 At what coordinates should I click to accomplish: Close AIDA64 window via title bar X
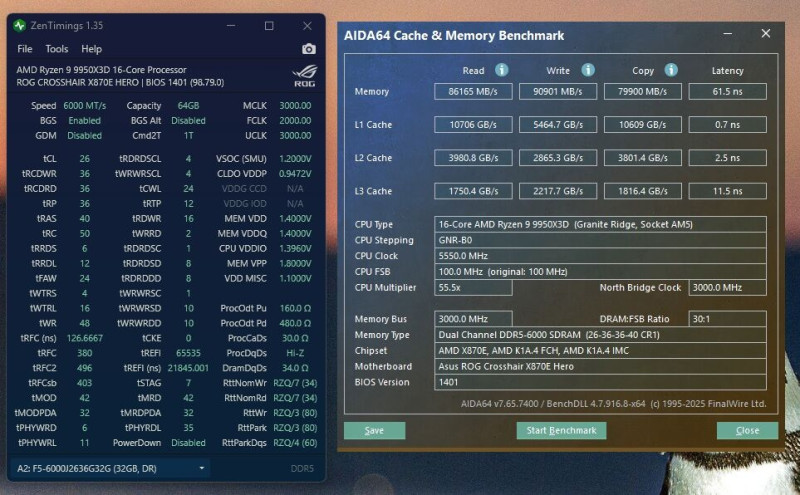pos(766,33)
